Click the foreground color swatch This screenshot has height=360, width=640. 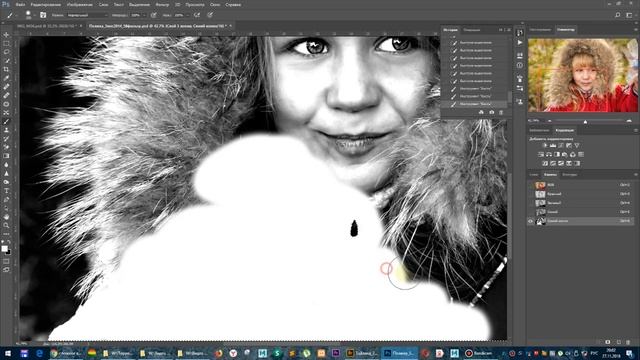coord(4,249)
